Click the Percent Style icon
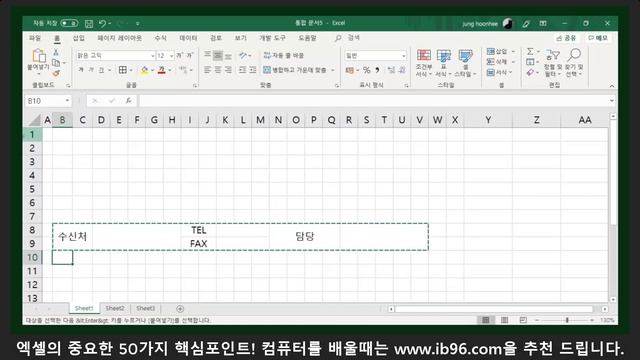 [x=367, y=70]
